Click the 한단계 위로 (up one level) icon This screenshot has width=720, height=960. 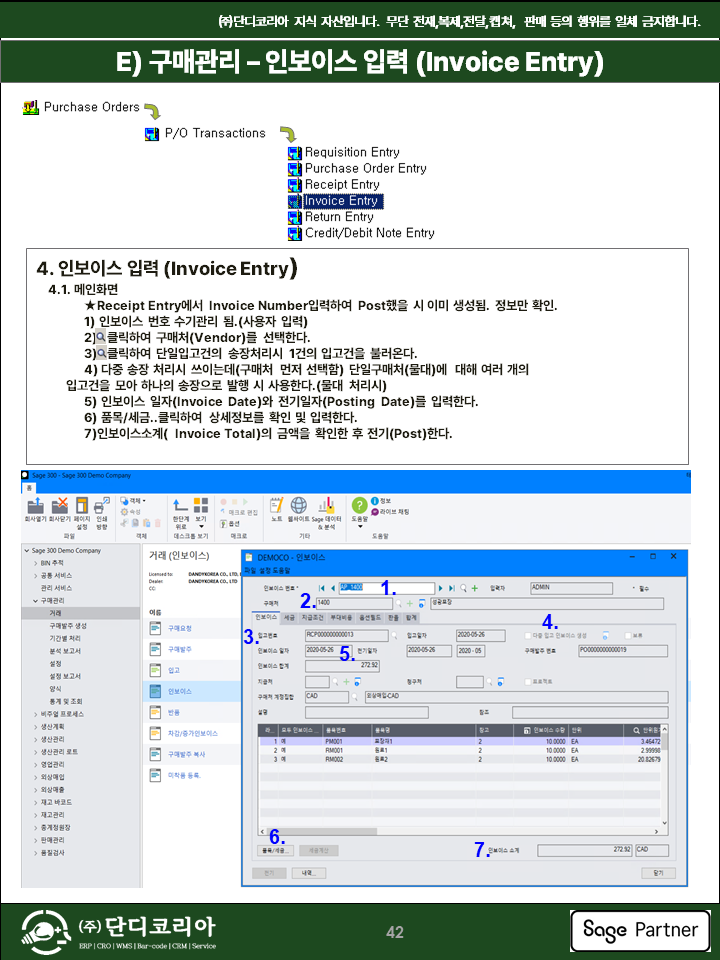click(x=180, y=505)
